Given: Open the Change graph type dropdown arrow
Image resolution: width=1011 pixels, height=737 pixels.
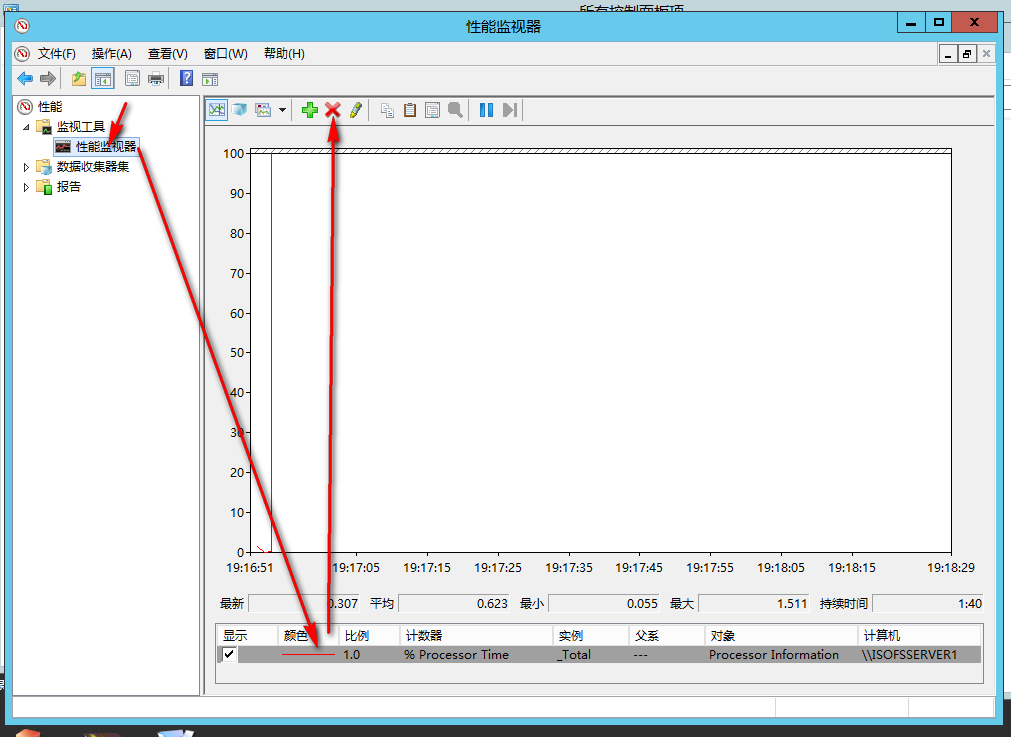Looking at the screenshot, I should 283,110.
